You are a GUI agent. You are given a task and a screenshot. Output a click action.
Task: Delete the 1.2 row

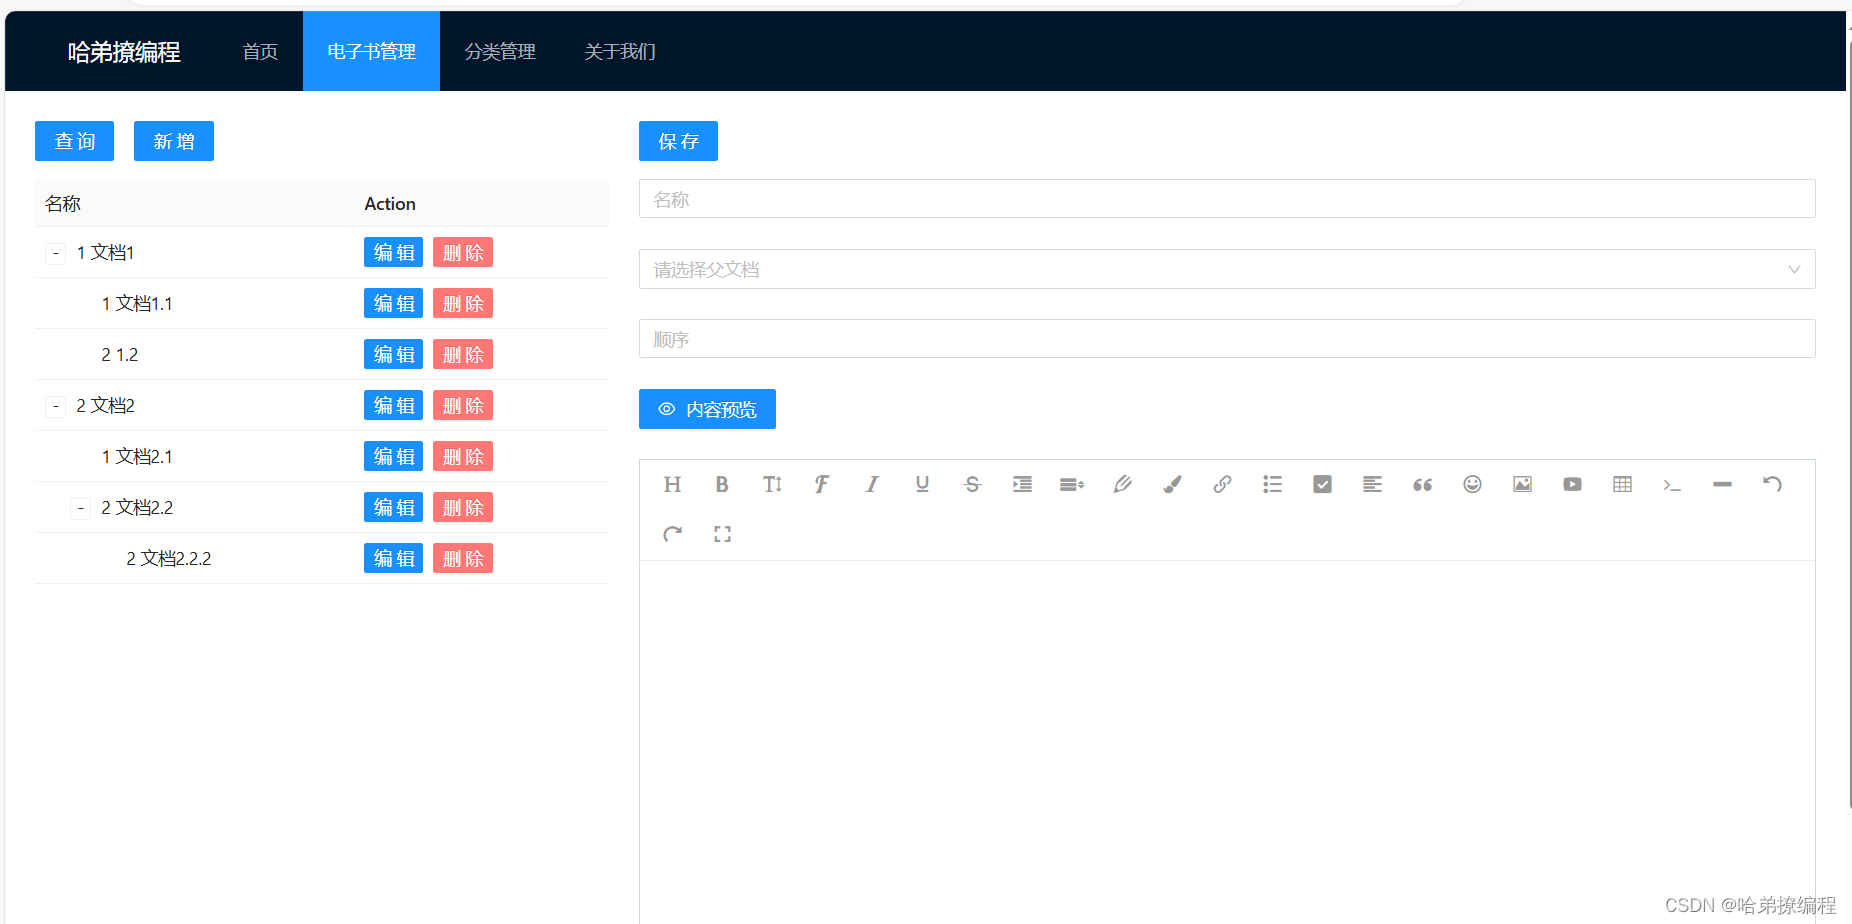click(x=463, y=354)
